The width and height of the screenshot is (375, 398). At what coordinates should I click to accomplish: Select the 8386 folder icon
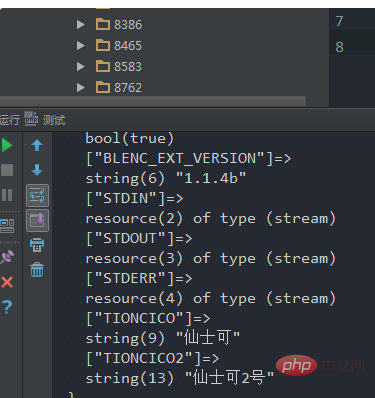coord(103,24)
